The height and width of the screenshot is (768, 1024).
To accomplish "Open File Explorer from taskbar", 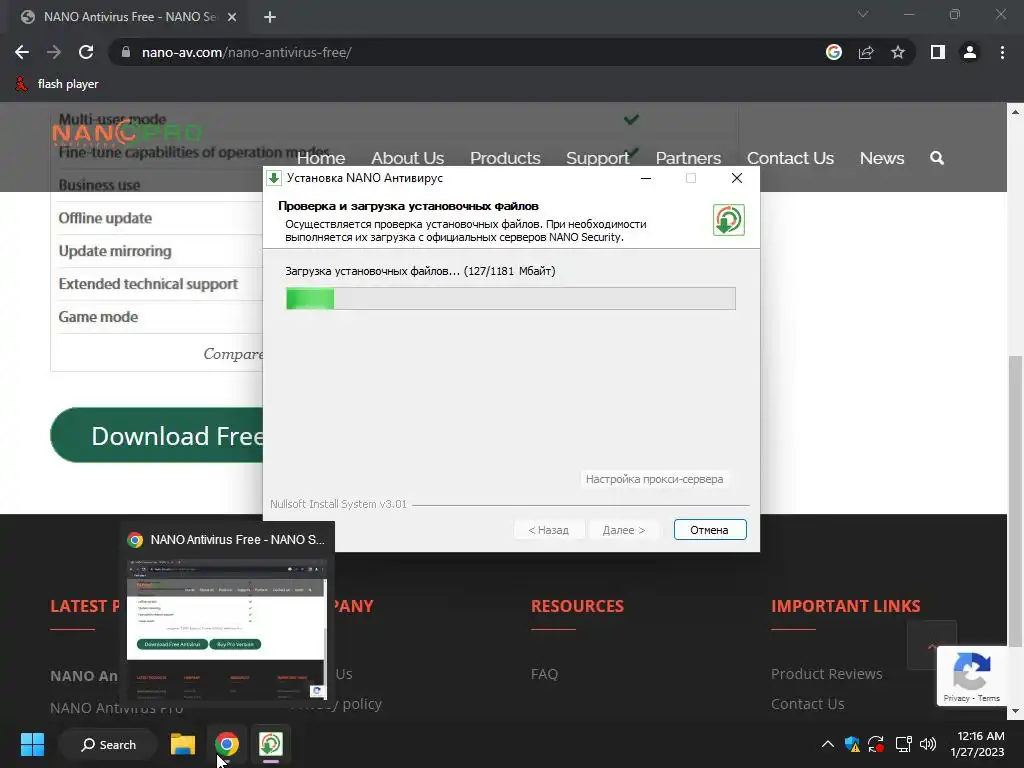I will point(183,744).
